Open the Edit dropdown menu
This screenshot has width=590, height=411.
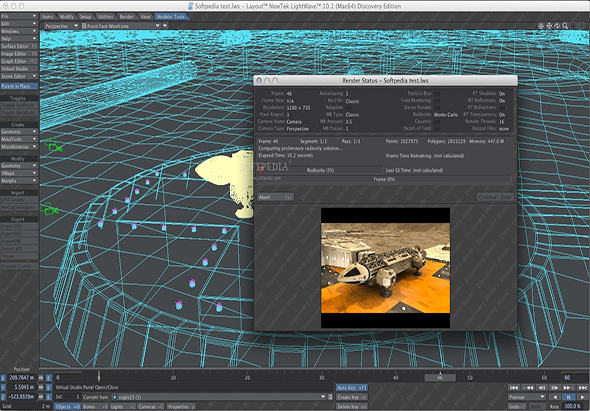(19, 24)
